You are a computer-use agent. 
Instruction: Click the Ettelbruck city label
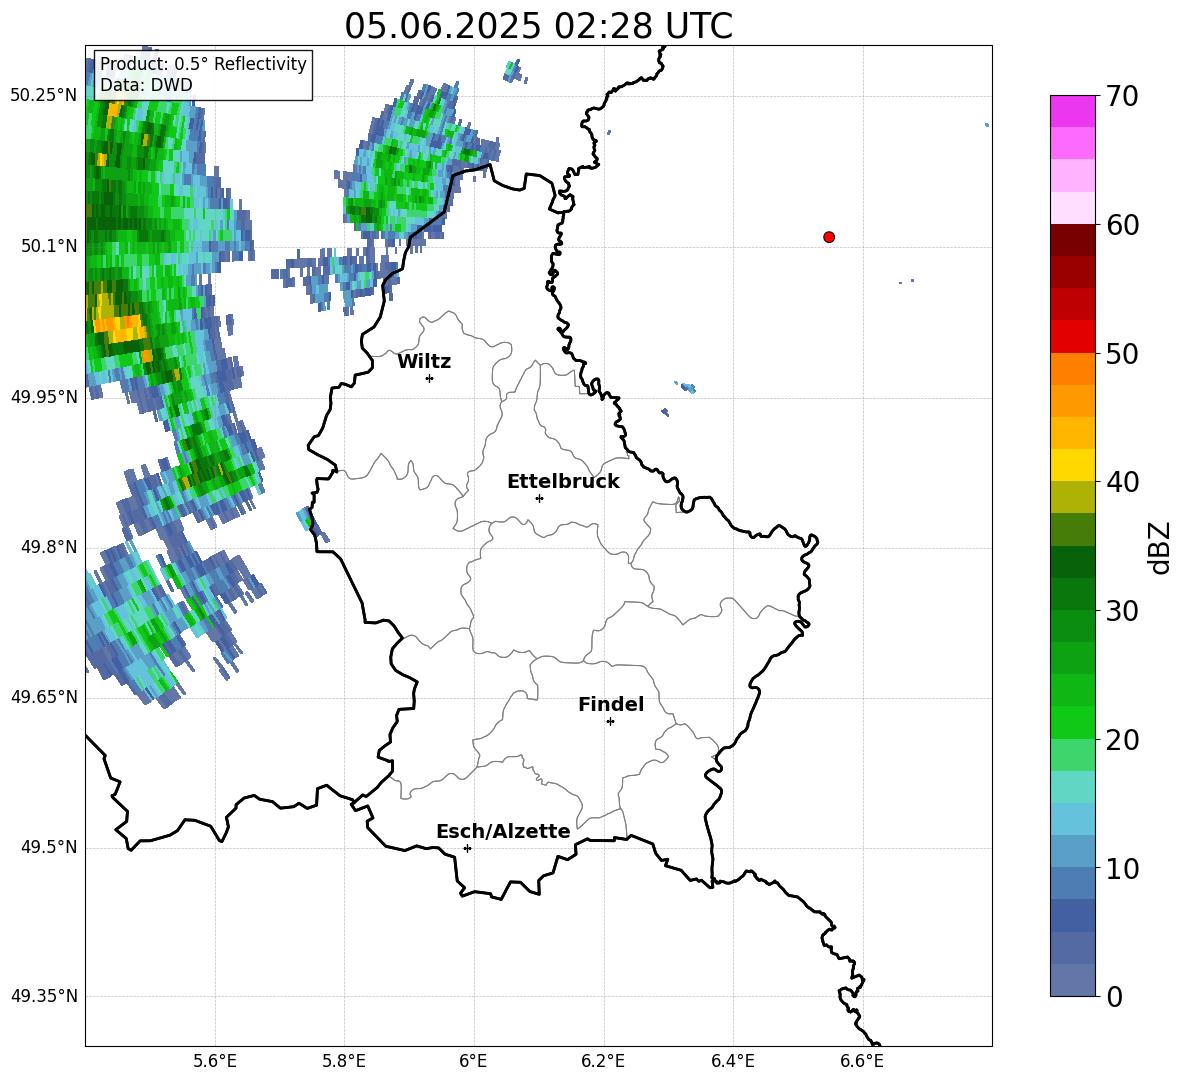[563, 482]
